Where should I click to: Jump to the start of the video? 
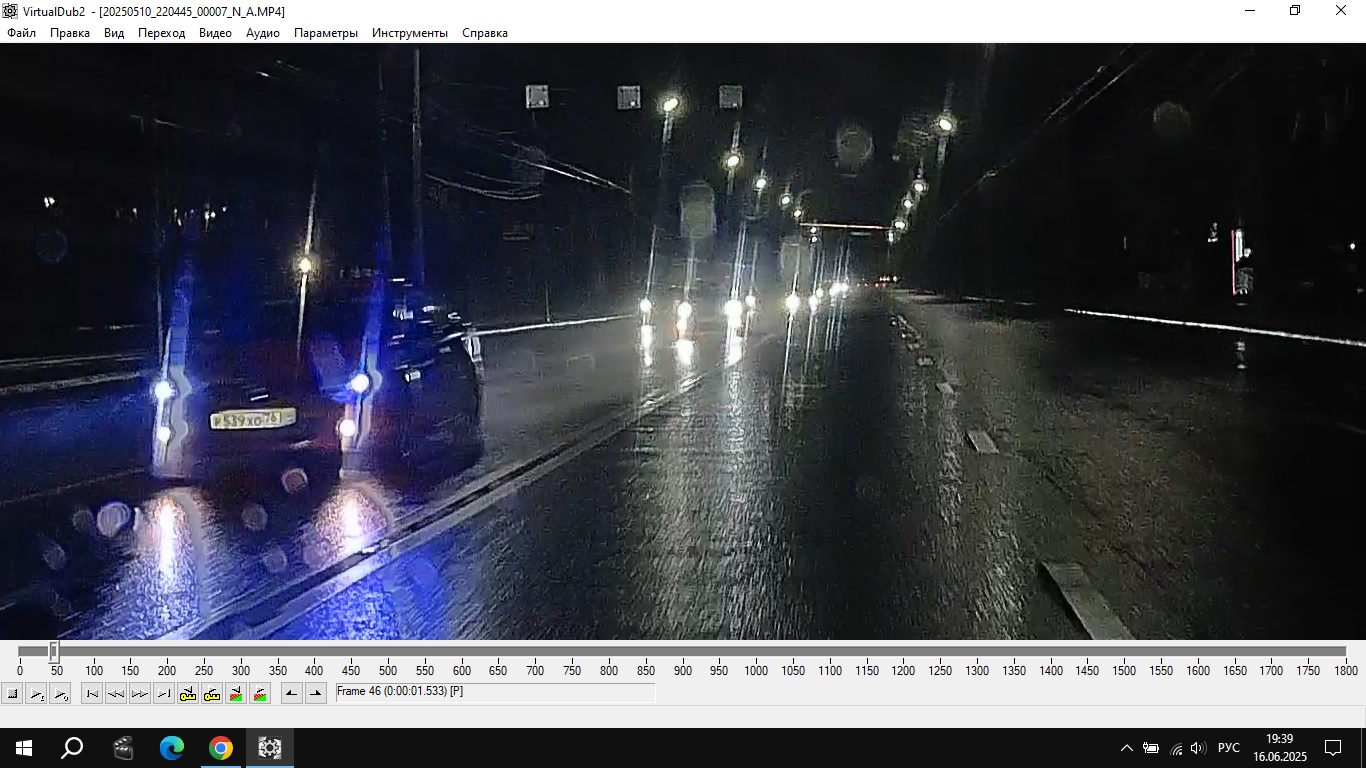coord(92,693)
